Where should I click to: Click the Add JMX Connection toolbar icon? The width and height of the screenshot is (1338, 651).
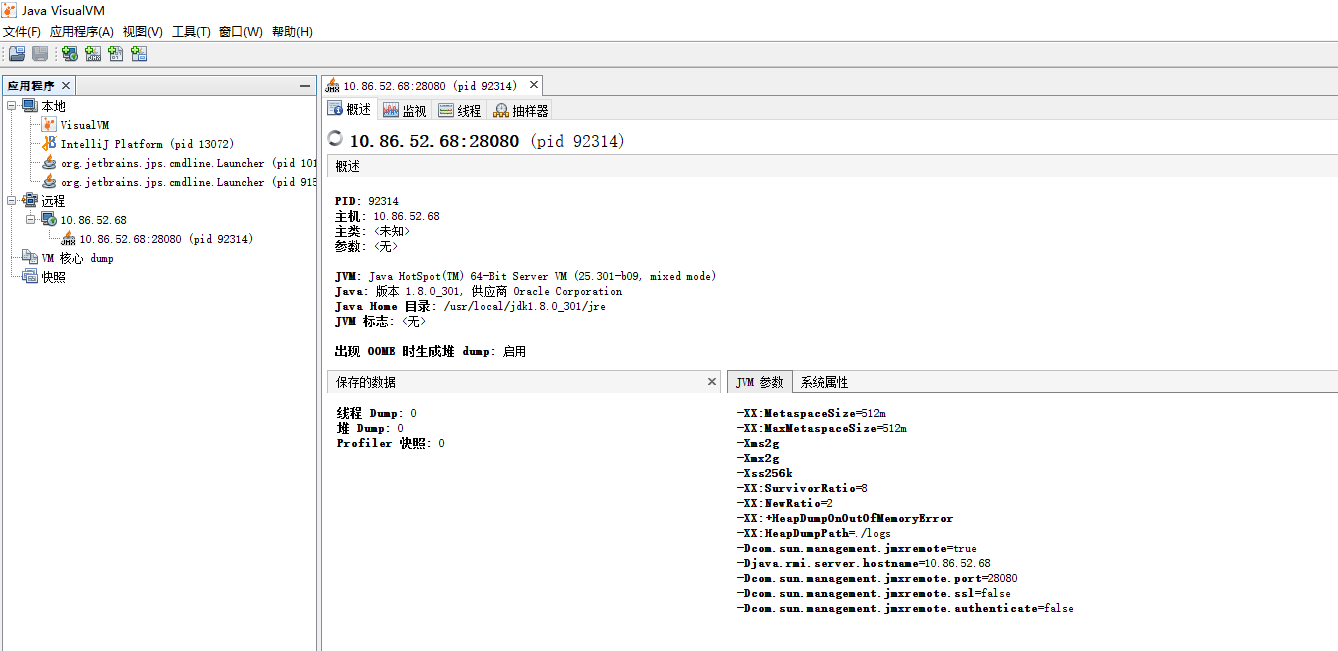(93, 54)
